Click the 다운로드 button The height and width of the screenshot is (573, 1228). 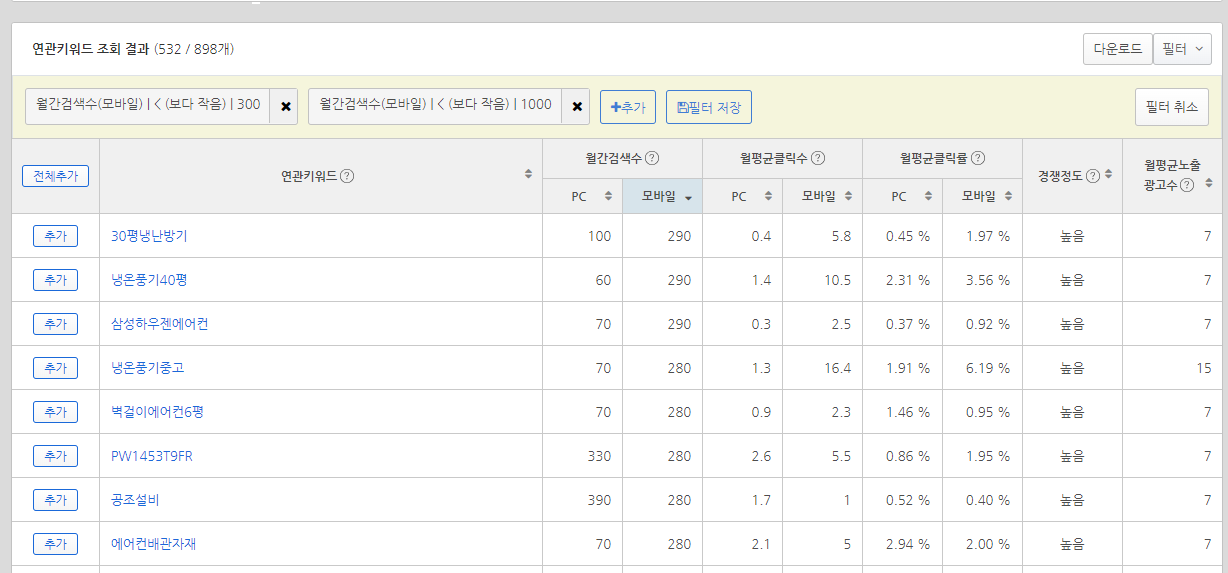tap(1117, 49)
